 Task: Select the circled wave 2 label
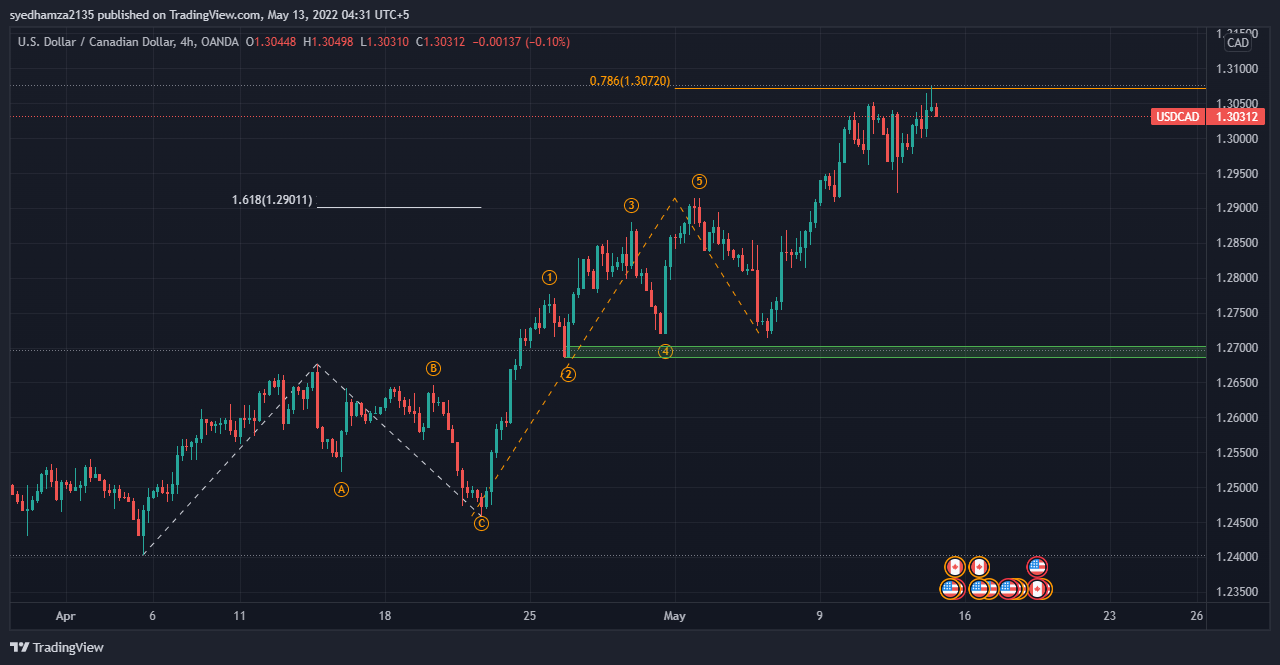click(x=568, y=374)
